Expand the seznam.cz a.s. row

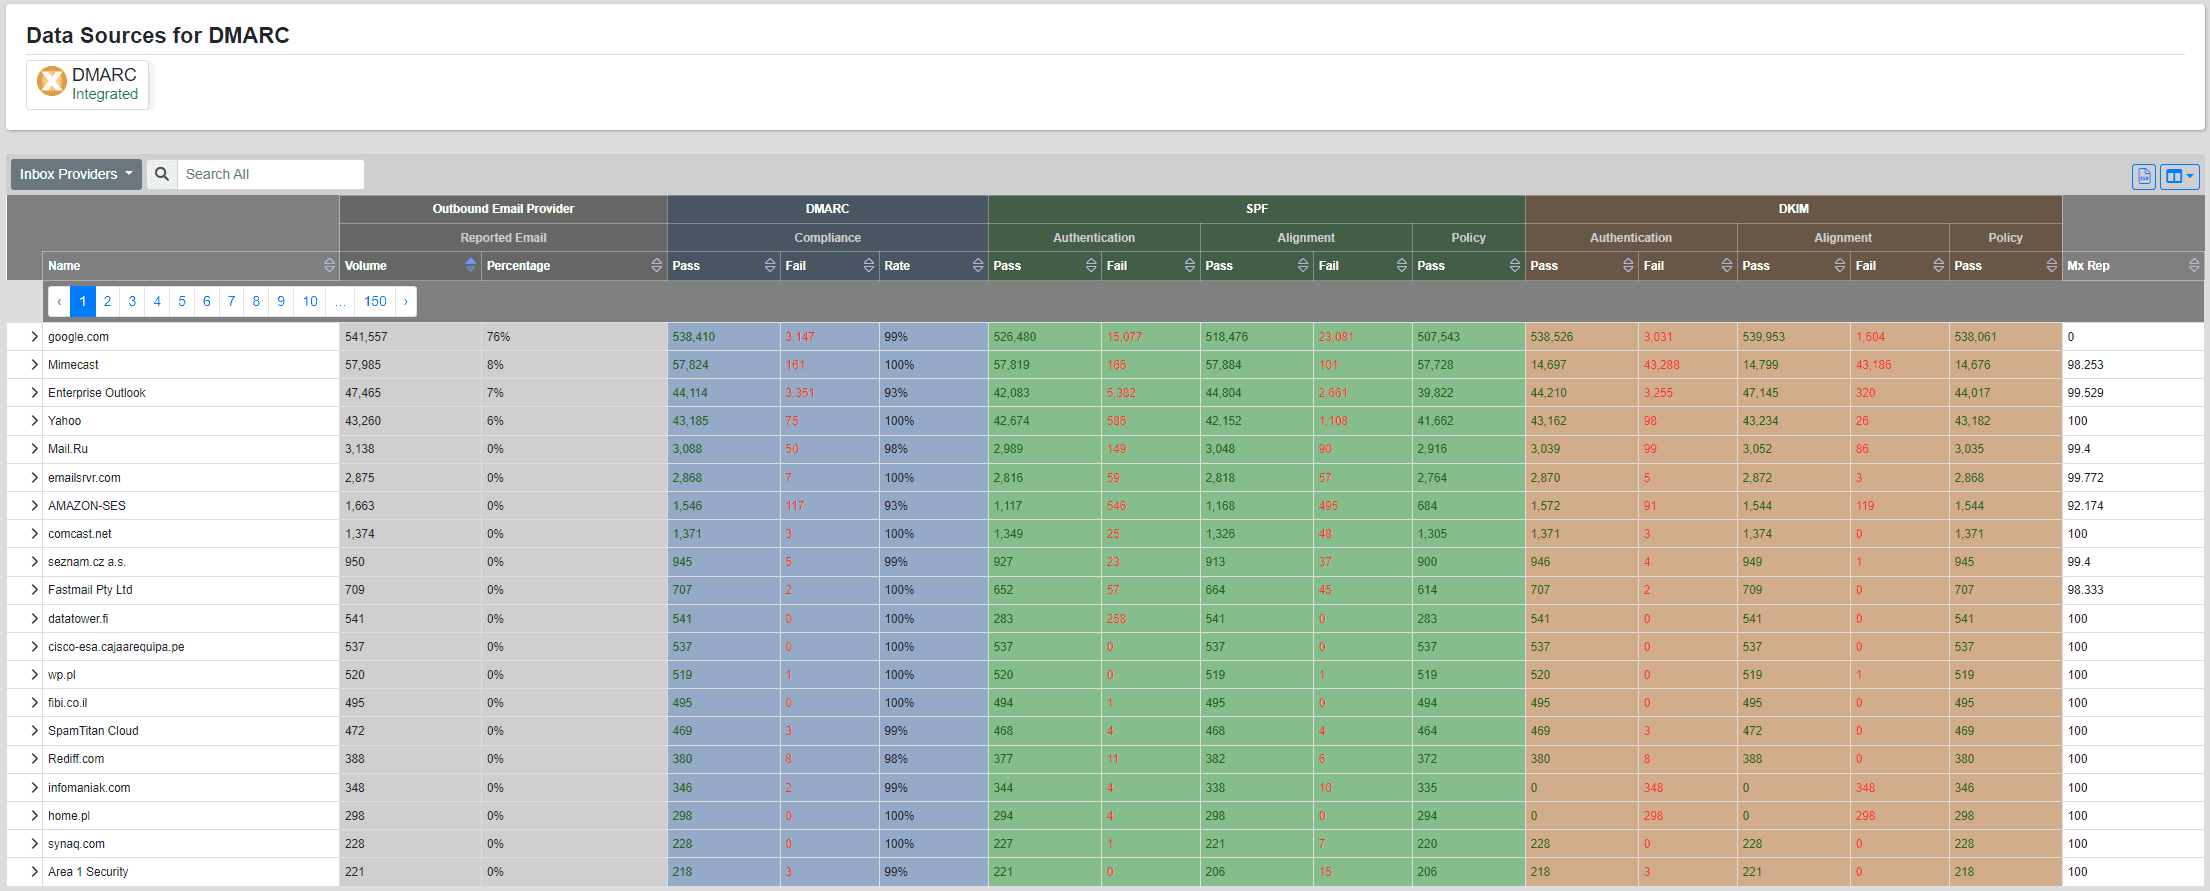pos(34,562)
